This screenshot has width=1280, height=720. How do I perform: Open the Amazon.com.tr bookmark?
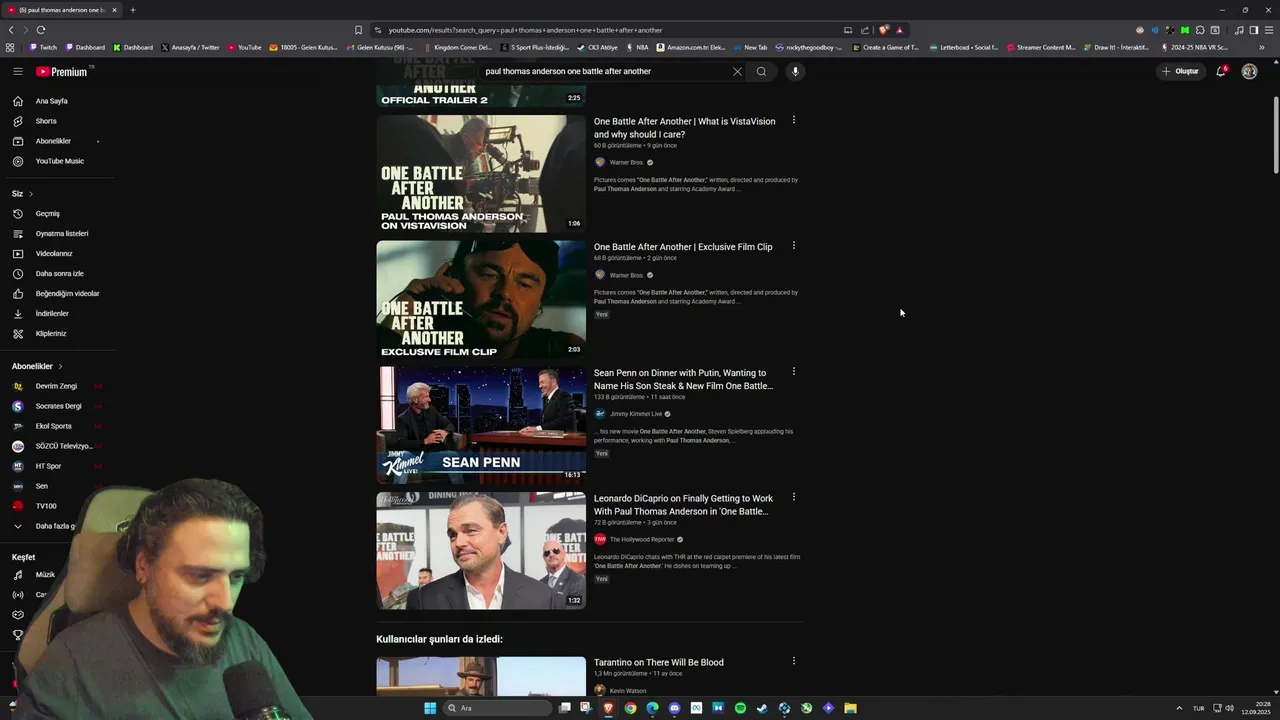coord(691,47)
